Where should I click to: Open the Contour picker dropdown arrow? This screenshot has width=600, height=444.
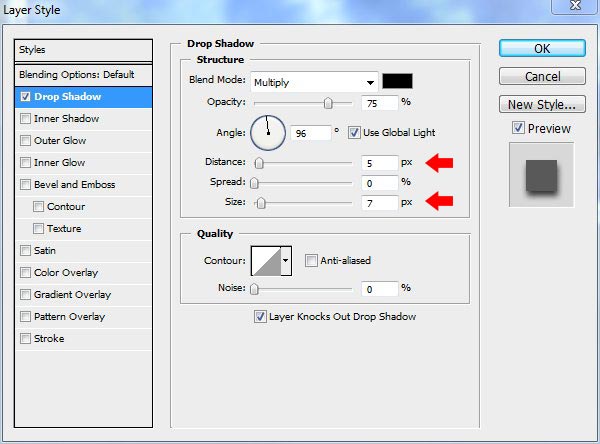[286, 261]
